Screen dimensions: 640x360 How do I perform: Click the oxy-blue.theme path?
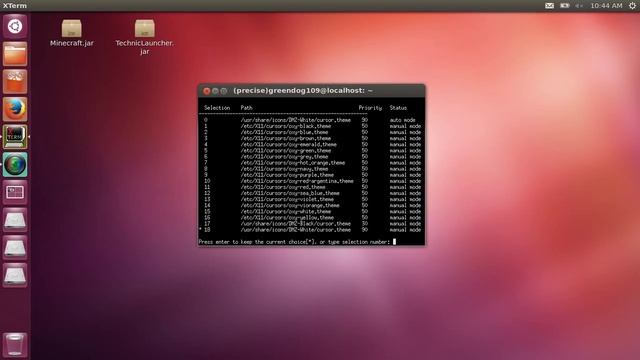tap(284, 132)
